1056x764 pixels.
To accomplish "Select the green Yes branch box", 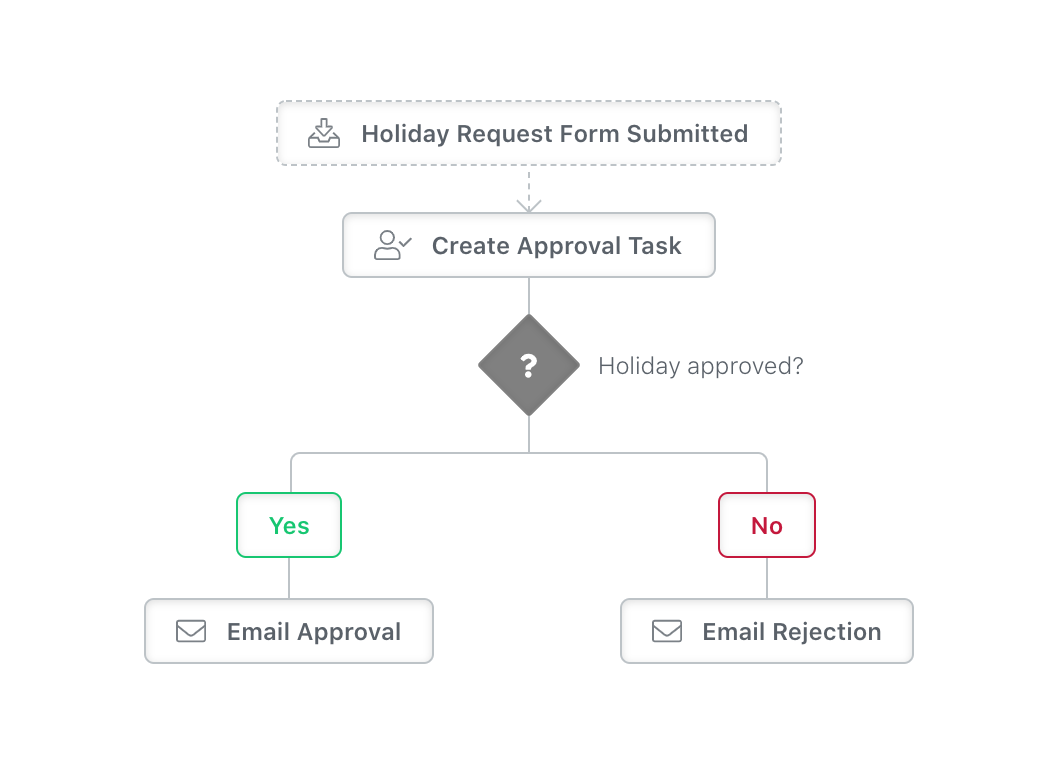I will [289, 525].
